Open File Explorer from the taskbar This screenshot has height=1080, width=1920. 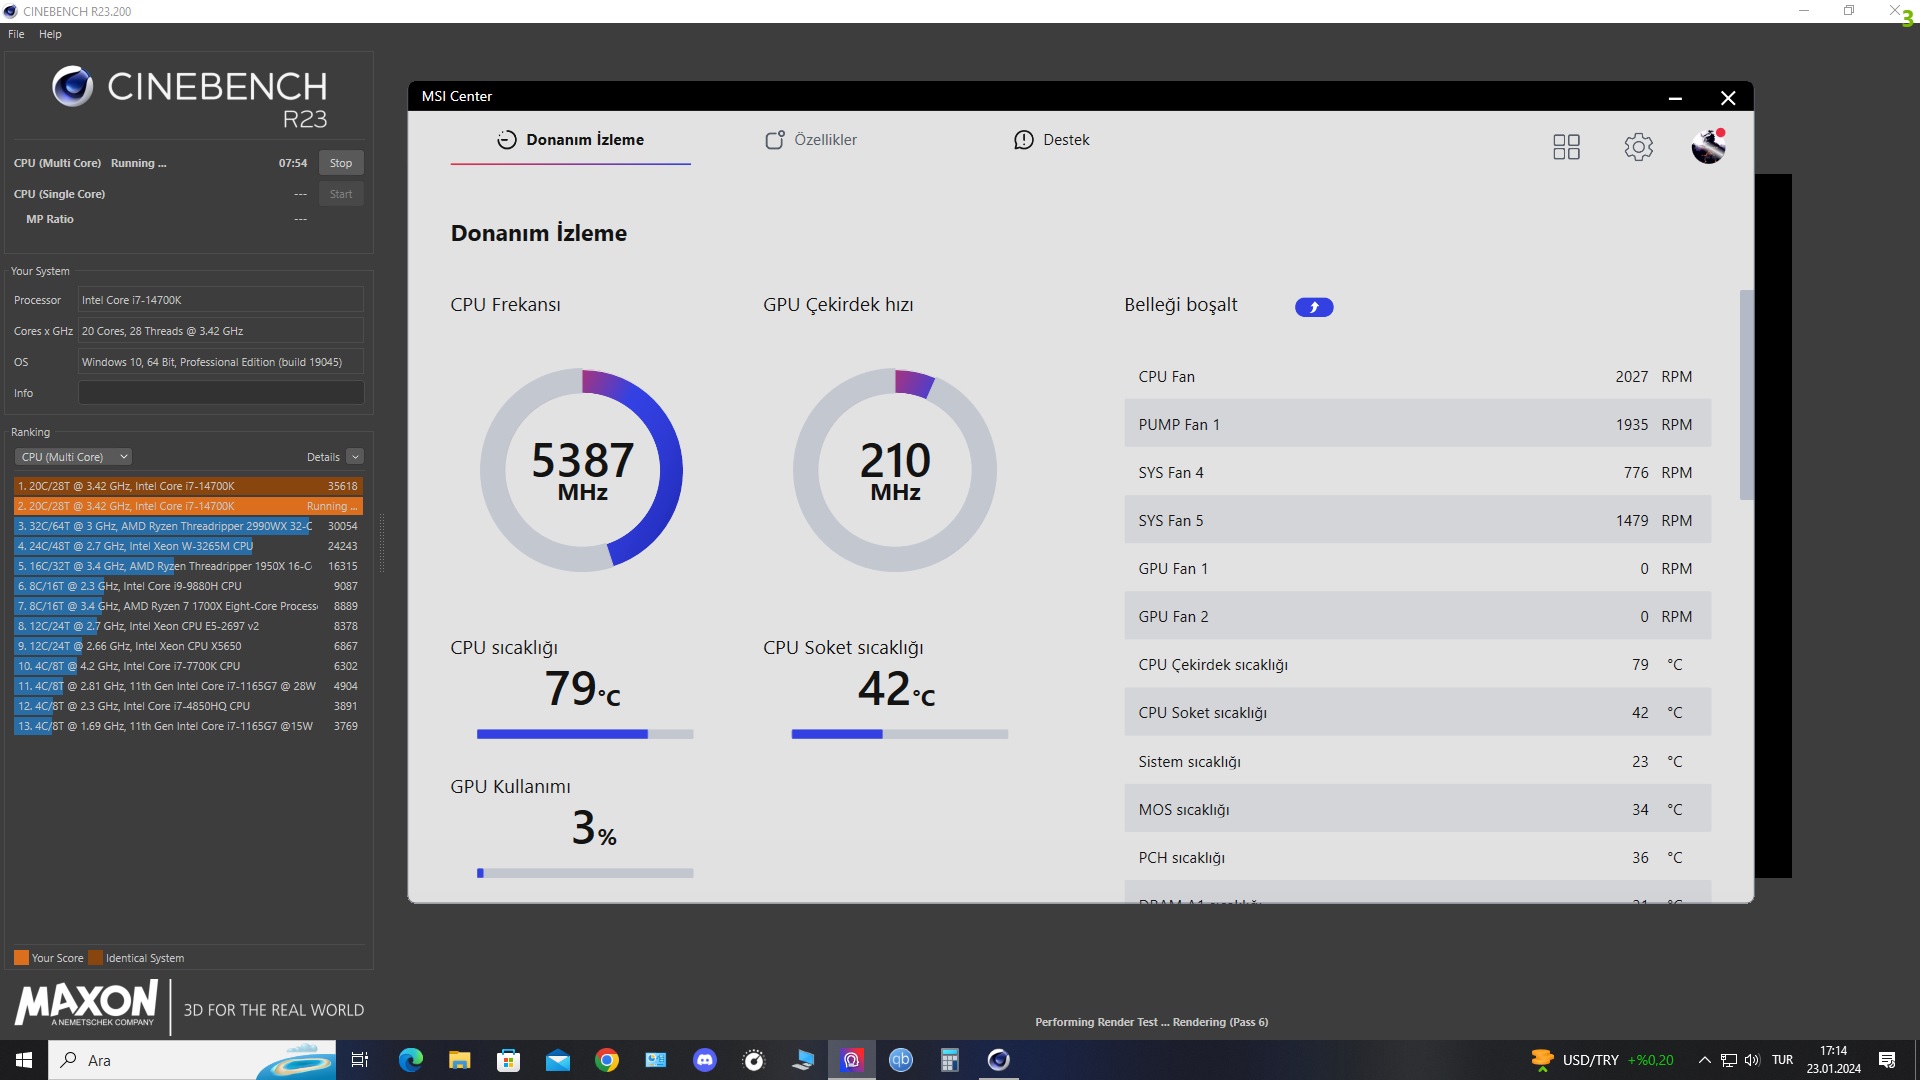(x=459, y=1060)
